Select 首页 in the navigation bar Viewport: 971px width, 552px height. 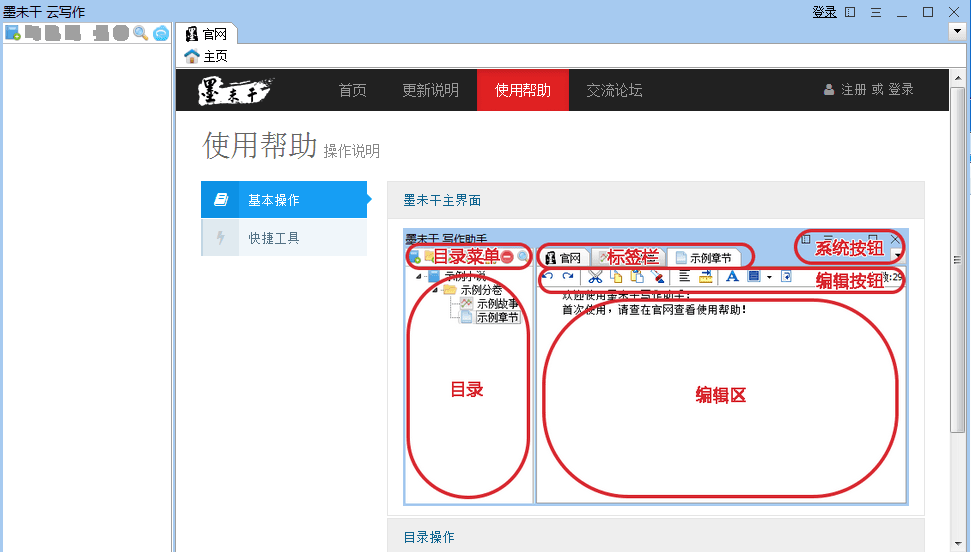pos(352,90)
